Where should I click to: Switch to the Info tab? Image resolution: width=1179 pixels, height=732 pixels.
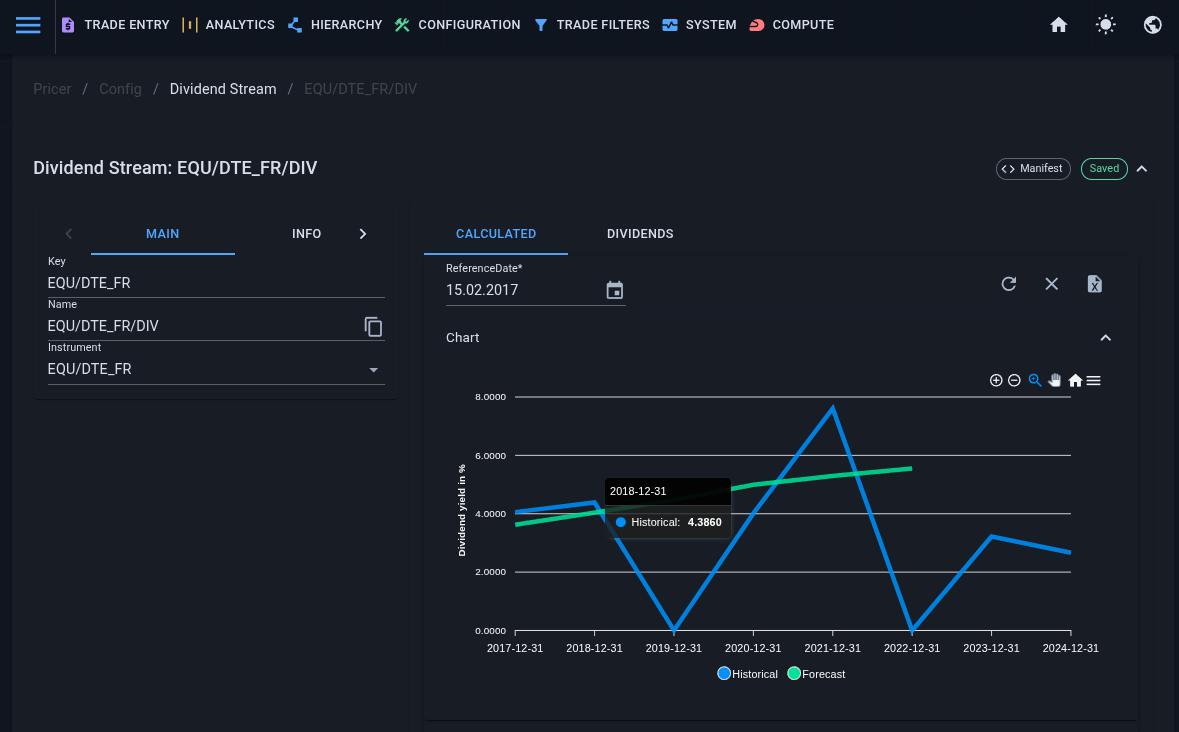pyautogui.click(x=307, y=234)
